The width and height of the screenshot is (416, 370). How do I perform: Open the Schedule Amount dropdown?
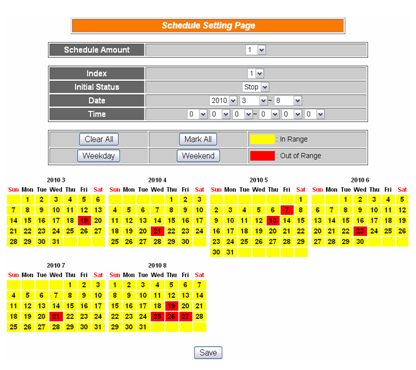coord(256,50)
